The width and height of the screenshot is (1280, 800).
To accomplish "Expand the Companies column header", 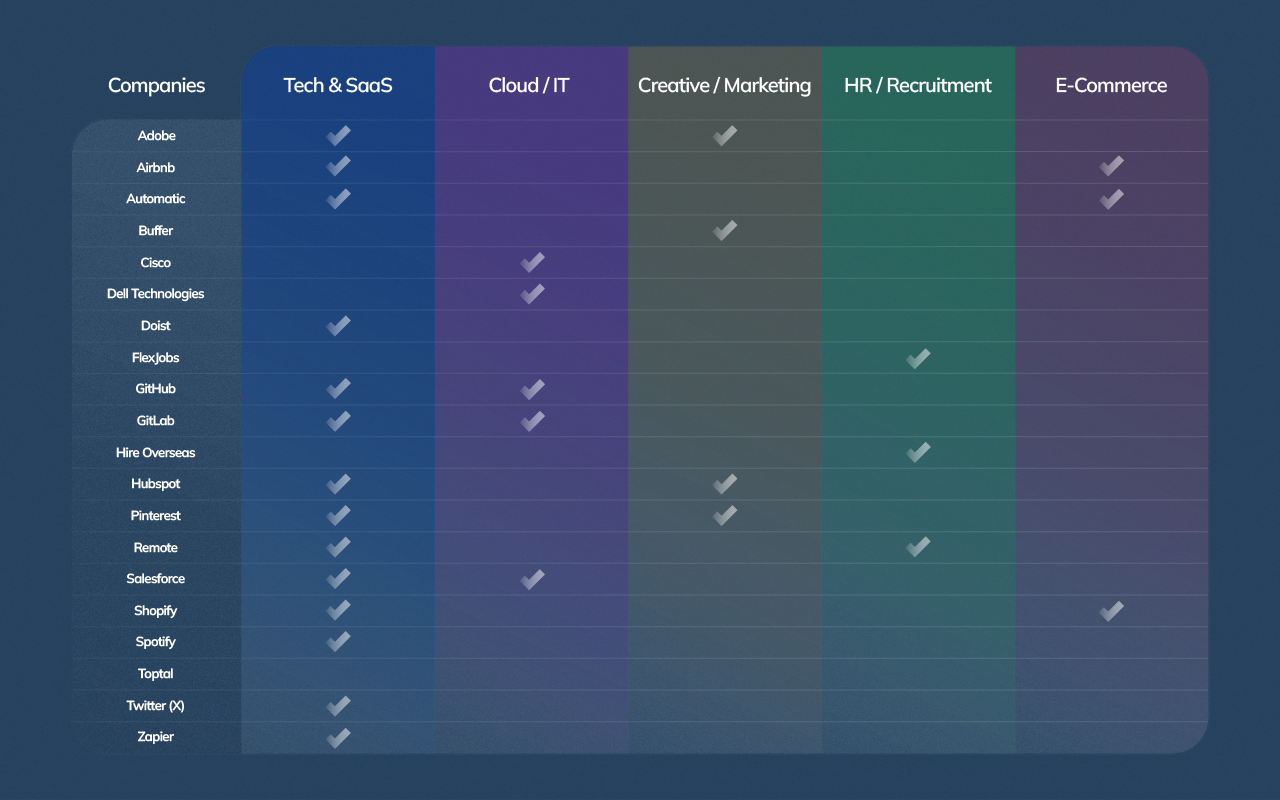I will point(156,85).
